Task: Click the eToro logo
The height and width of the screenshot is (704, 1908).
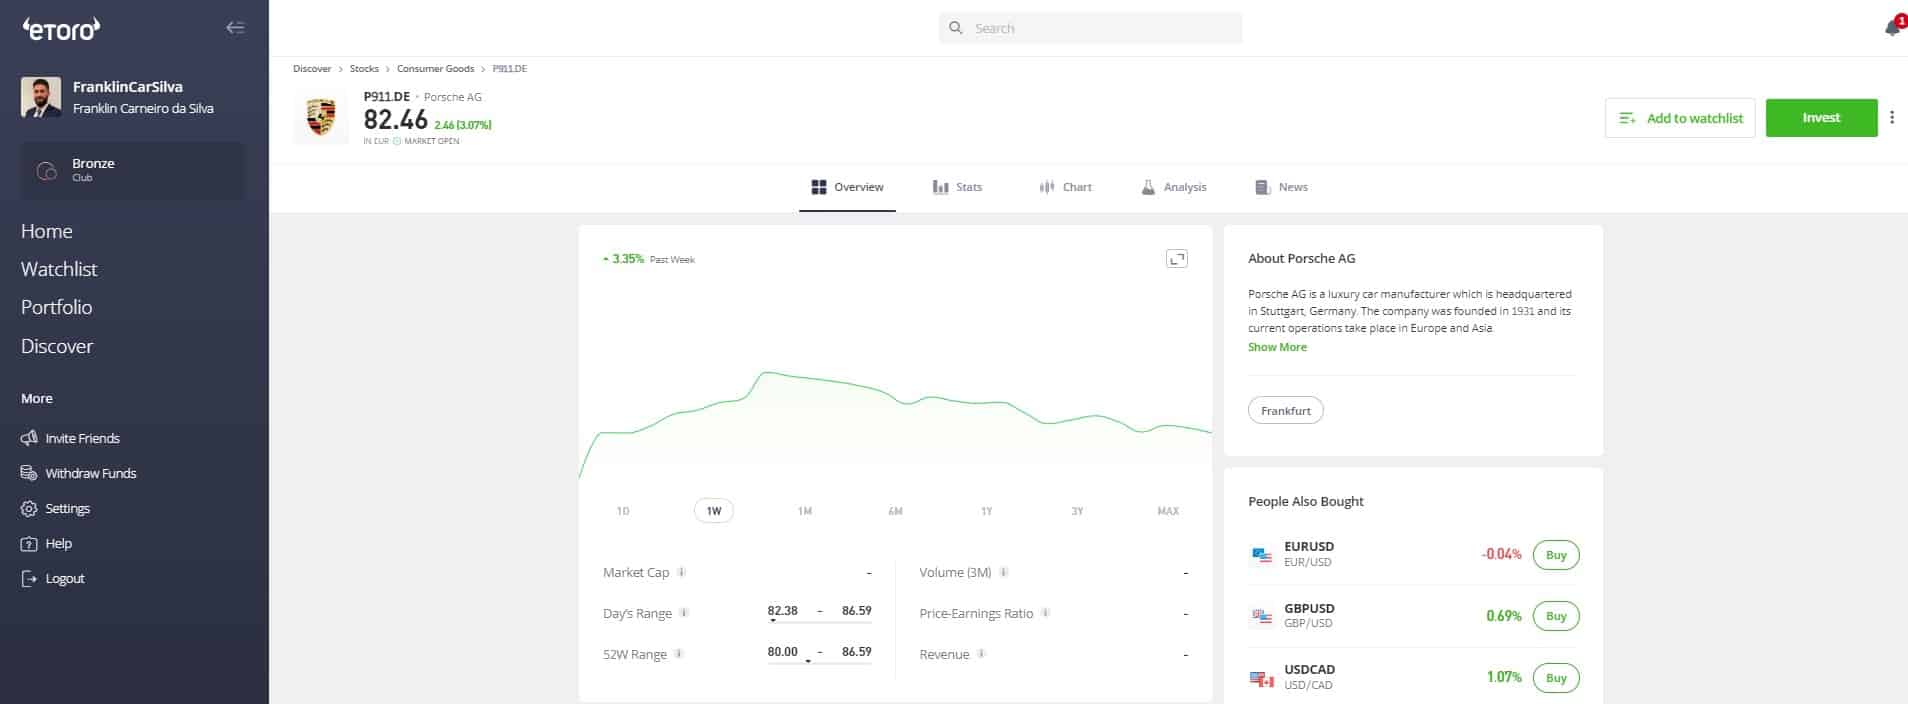Action: click(61, 29)
